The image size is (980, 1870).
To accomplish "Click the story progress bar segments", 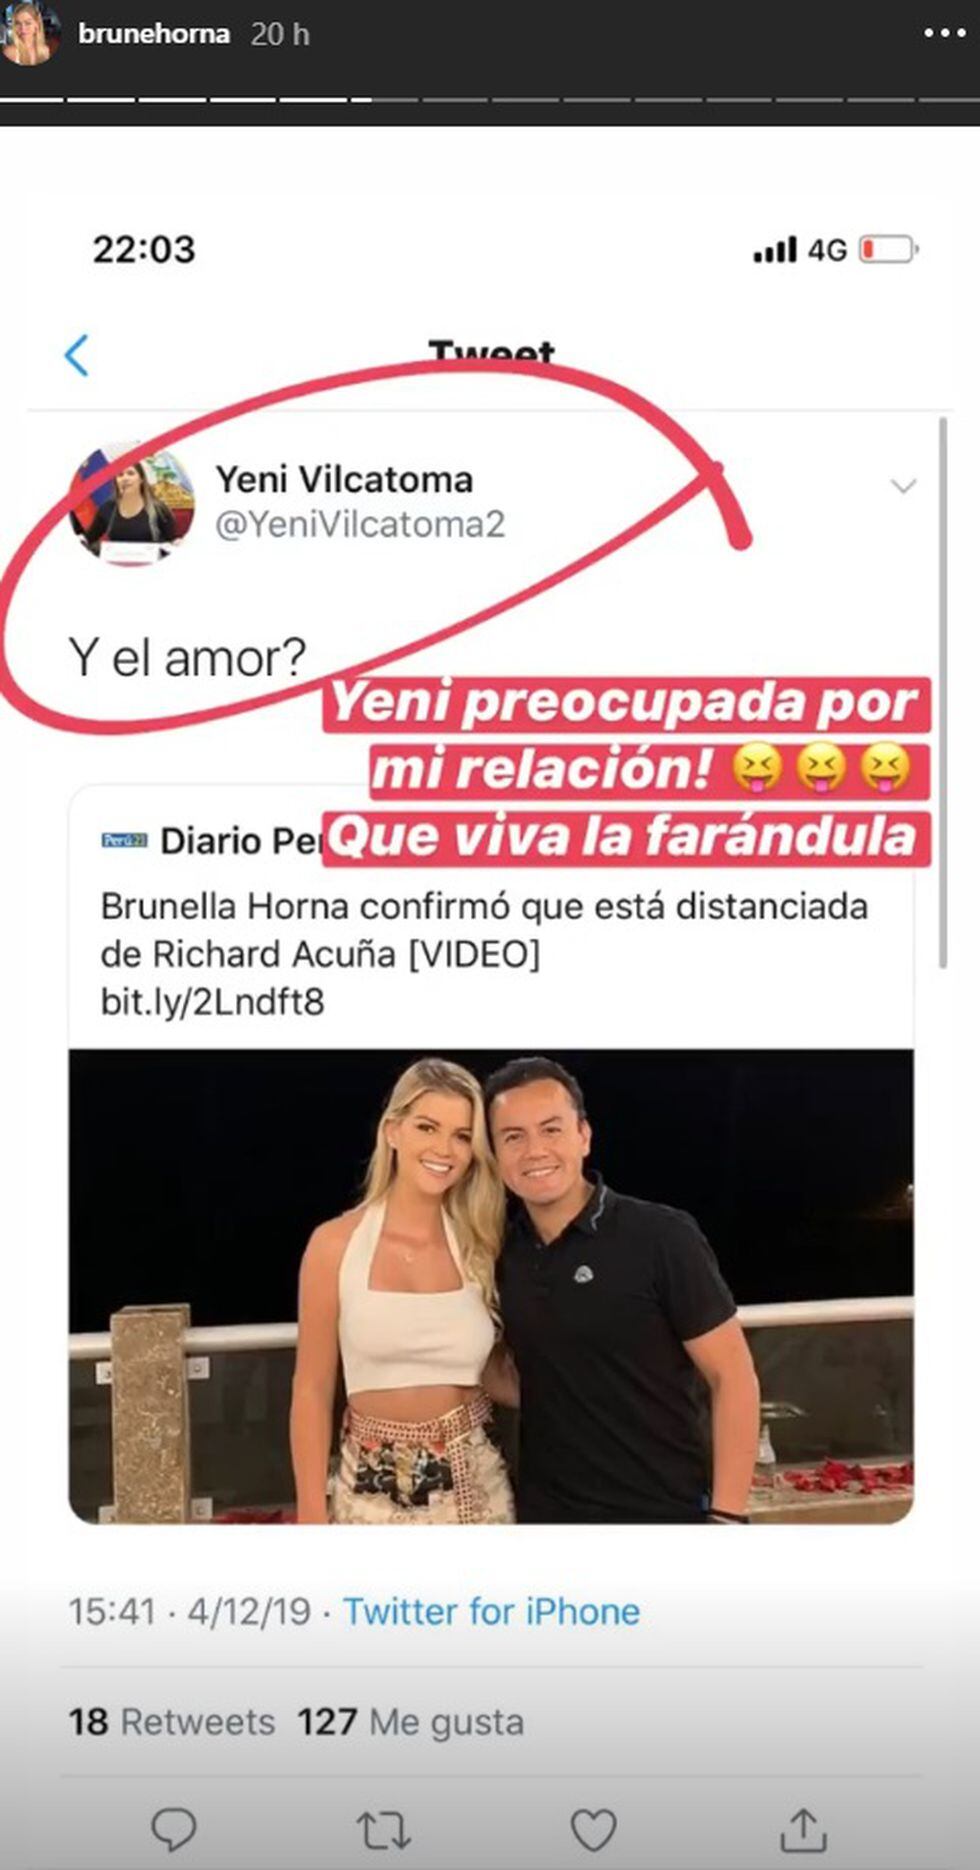I will click(490, 100).
